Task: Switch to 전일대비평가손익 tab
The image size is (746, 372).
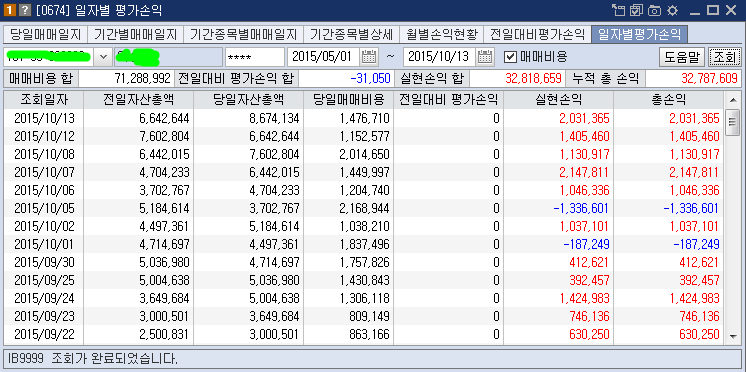Action: click(x=537, y=34)
